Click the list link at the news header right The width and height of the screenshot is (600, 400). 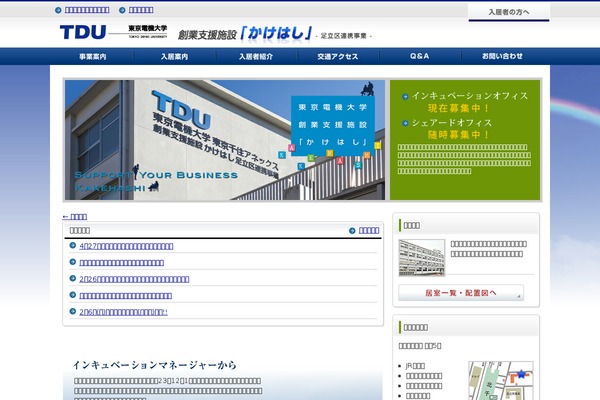click(369, 230)
